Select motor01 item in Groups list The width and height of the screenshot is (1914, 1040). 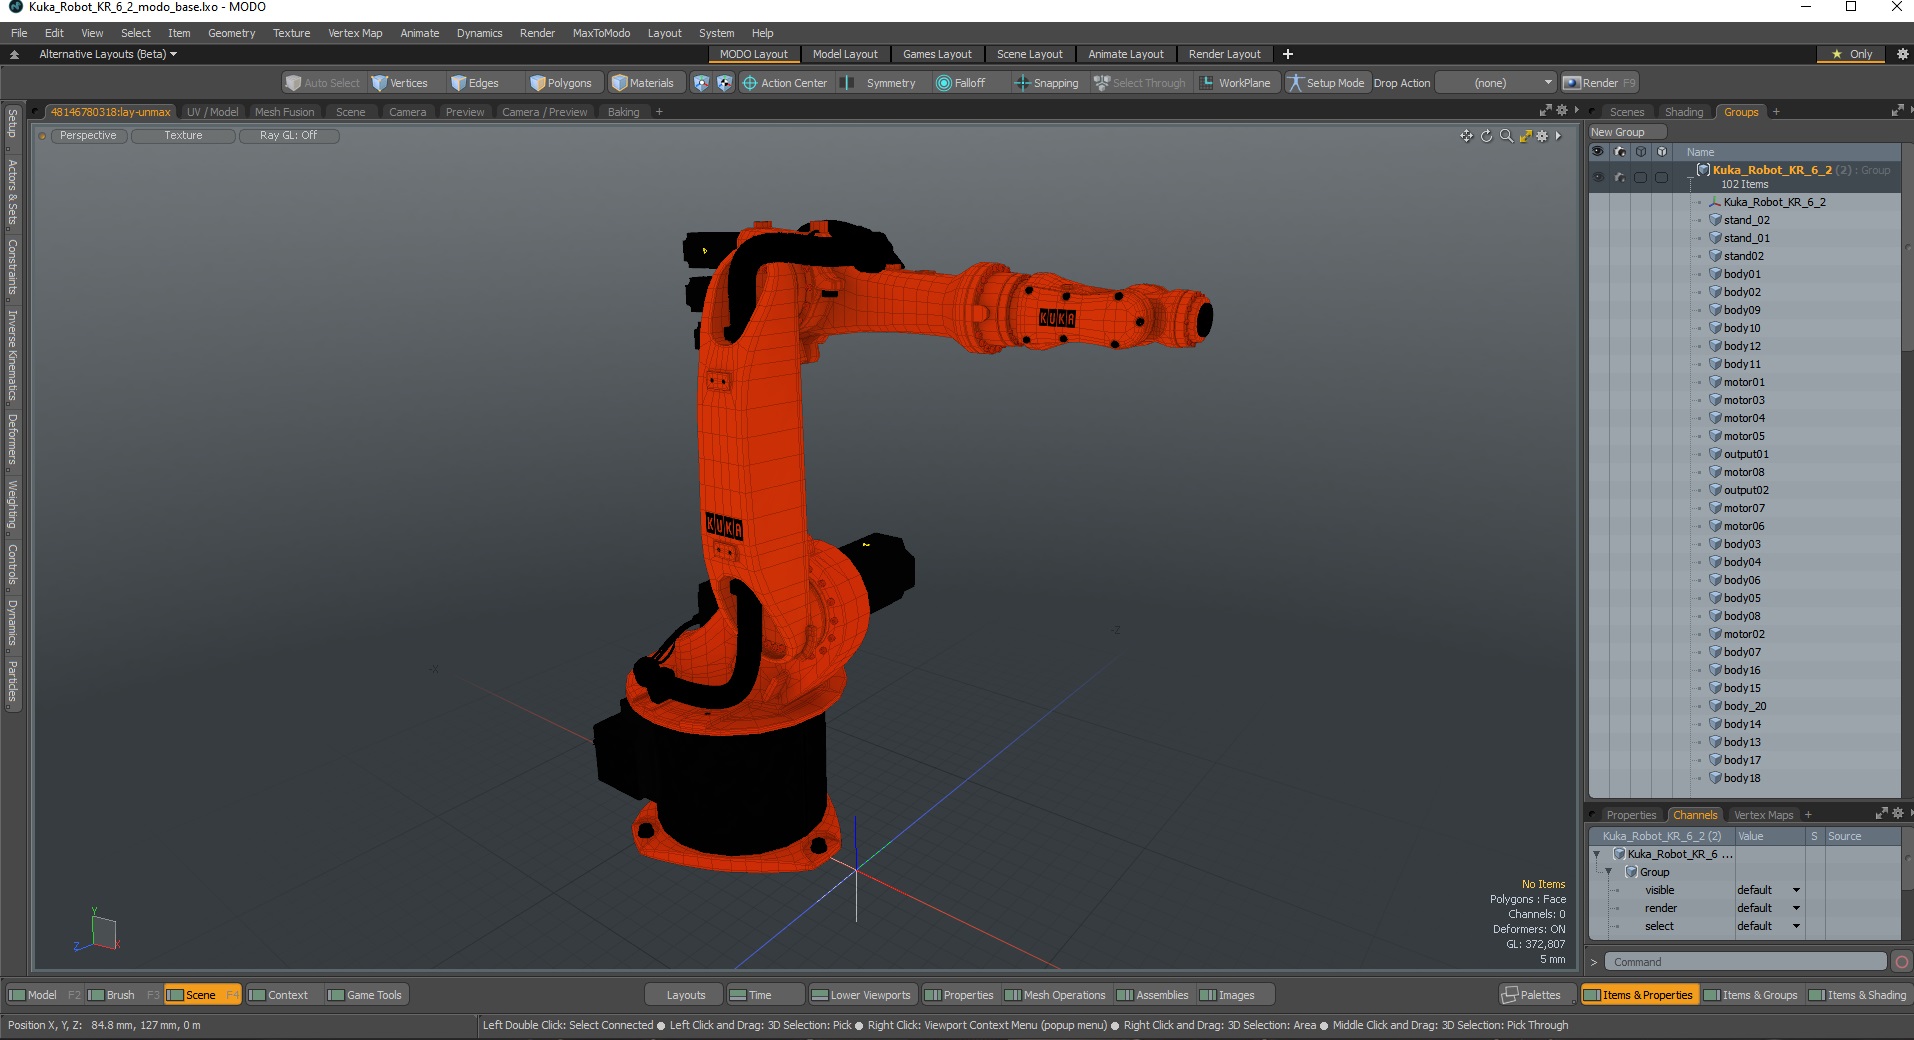click(1743, 382)
